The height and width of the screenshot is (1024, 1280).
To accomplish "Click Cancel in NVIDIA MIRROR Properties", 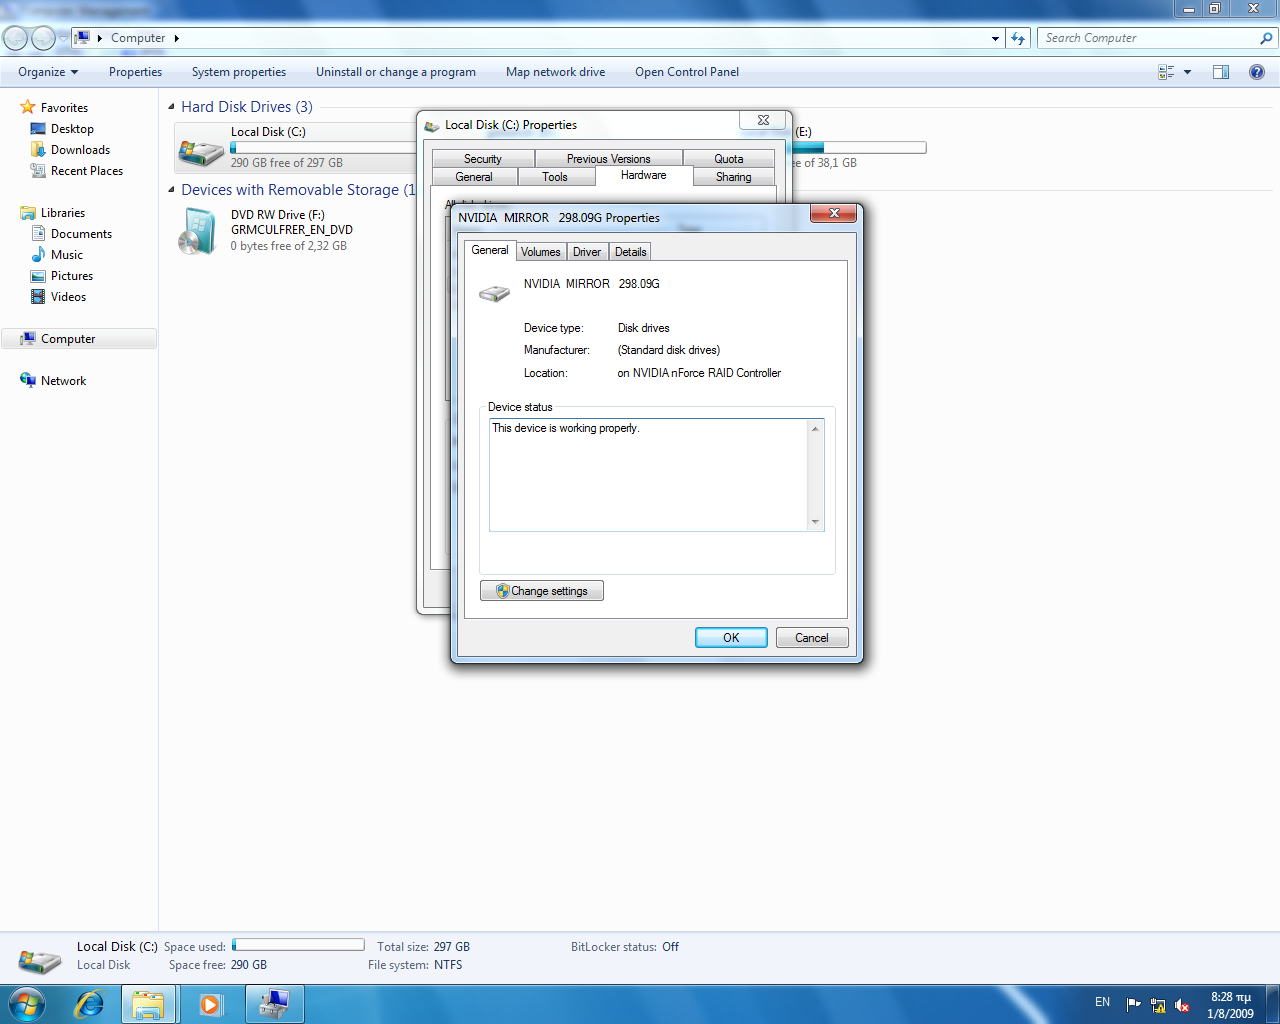I will point(812,638).
